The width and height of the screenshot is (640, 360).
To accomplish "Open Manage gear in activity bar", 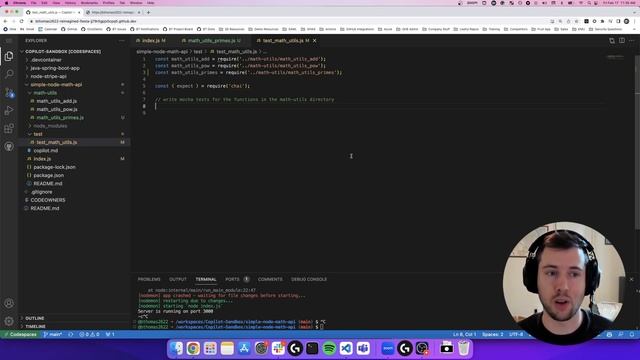I will pyautogui.click(x=9, y=321).
